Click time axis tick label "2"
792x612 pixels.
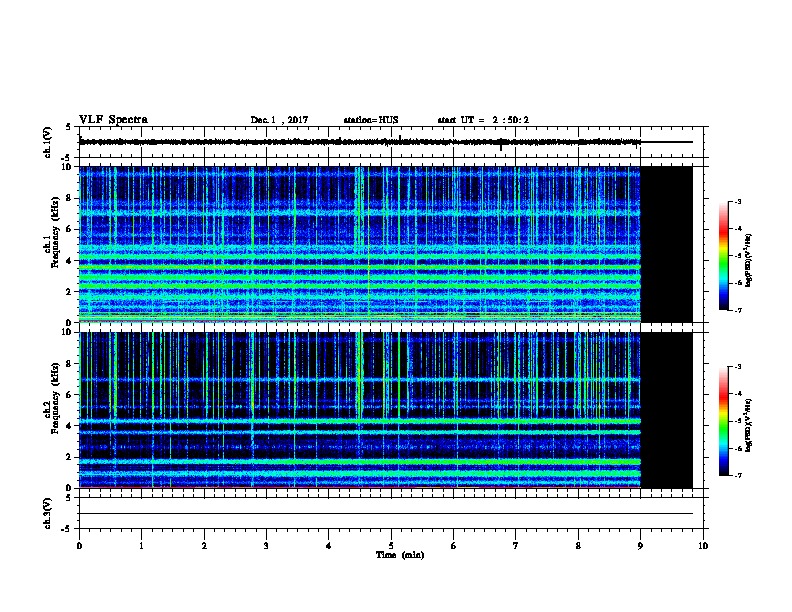coord(204,545)
